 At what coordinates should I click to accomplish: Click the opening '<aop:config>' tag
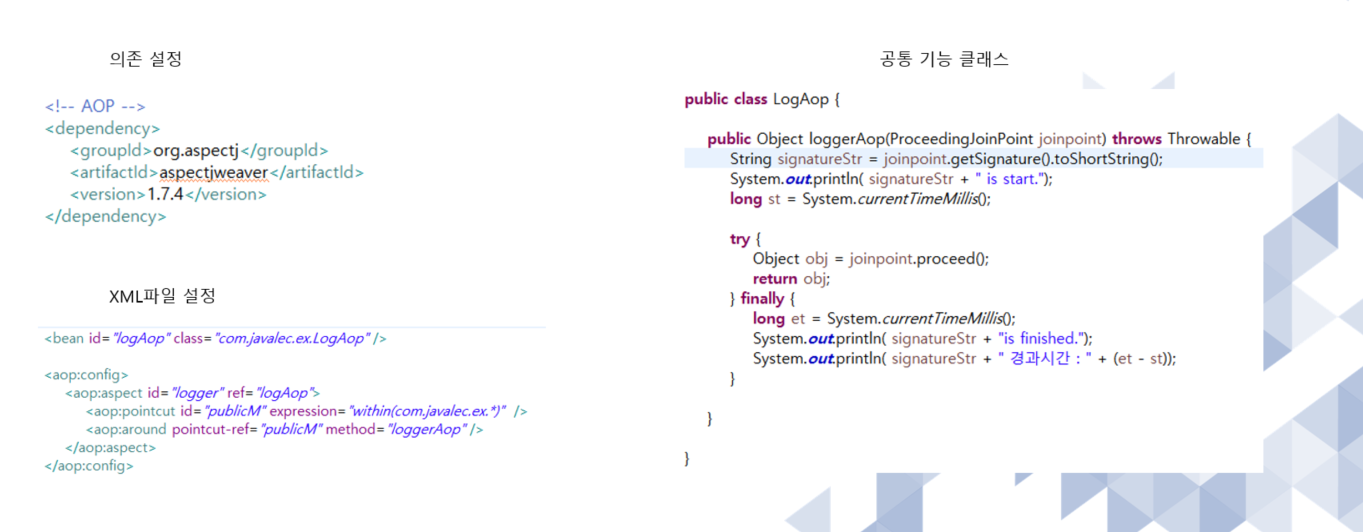pyautogui.click(x=86, y=374)
